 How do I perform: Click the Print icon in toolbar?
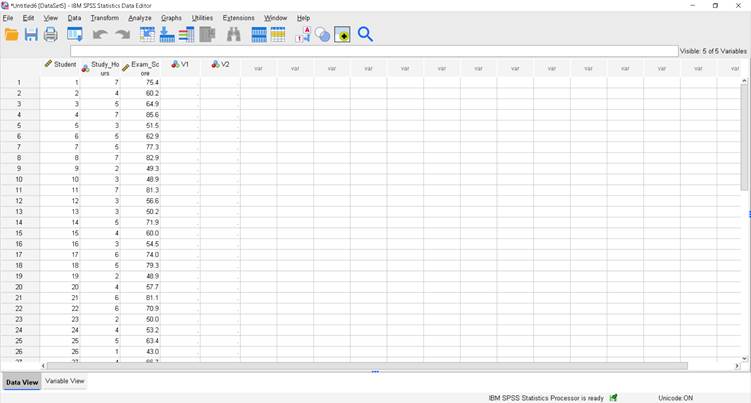coord(50,35)
